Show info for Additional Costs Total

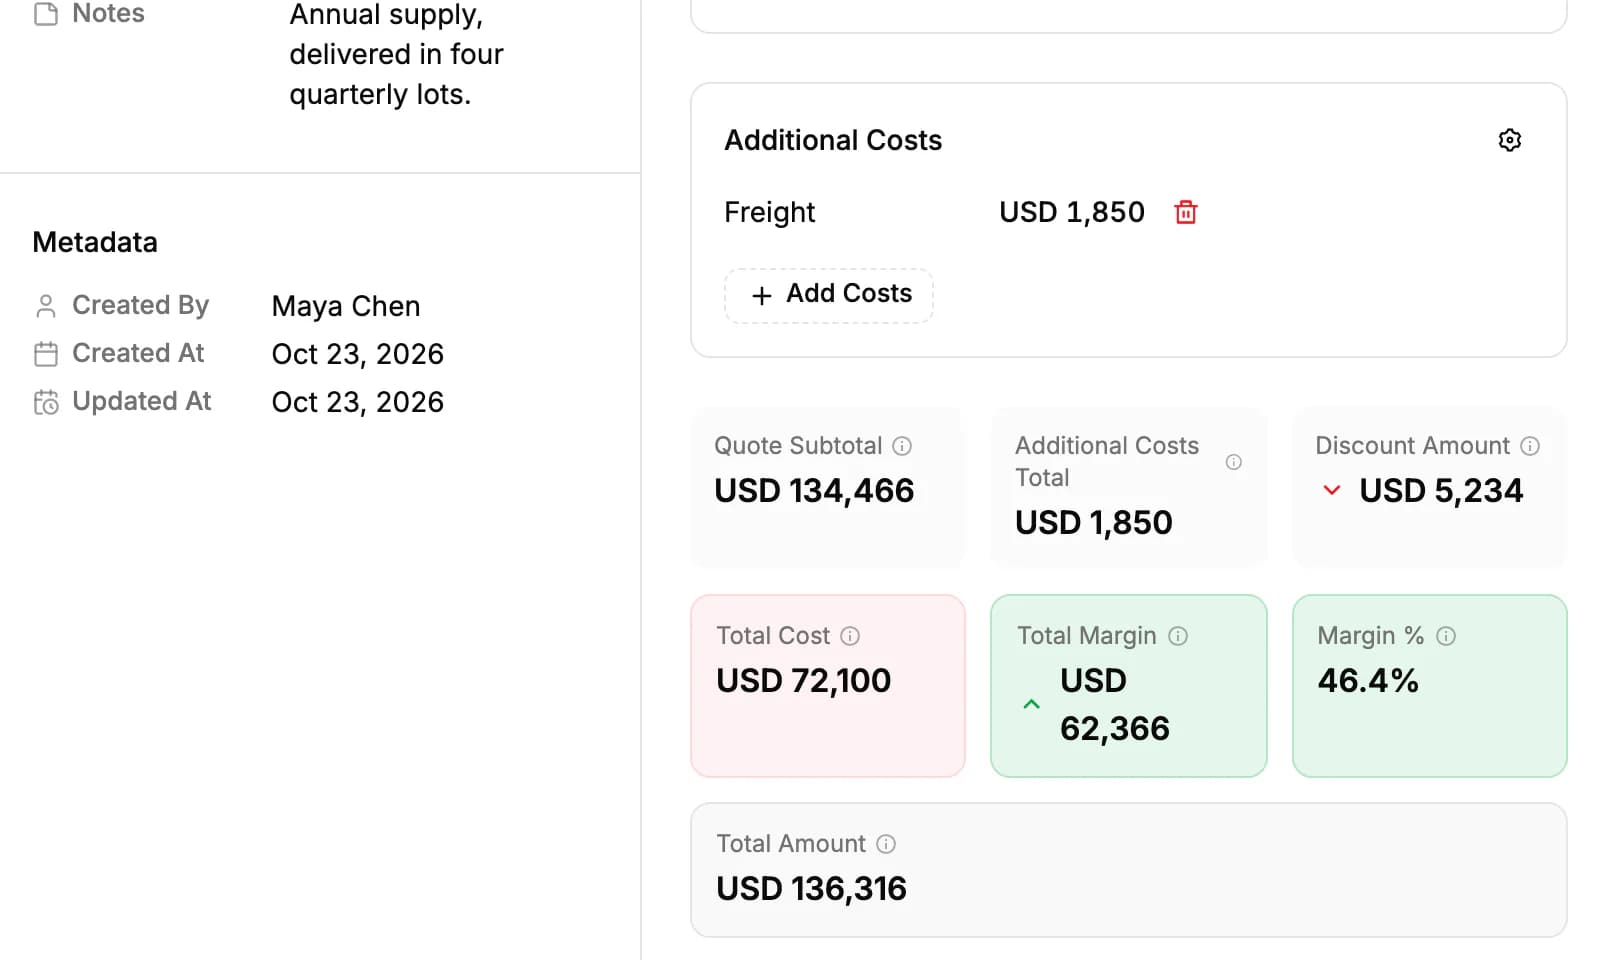tap(1234, 462)
